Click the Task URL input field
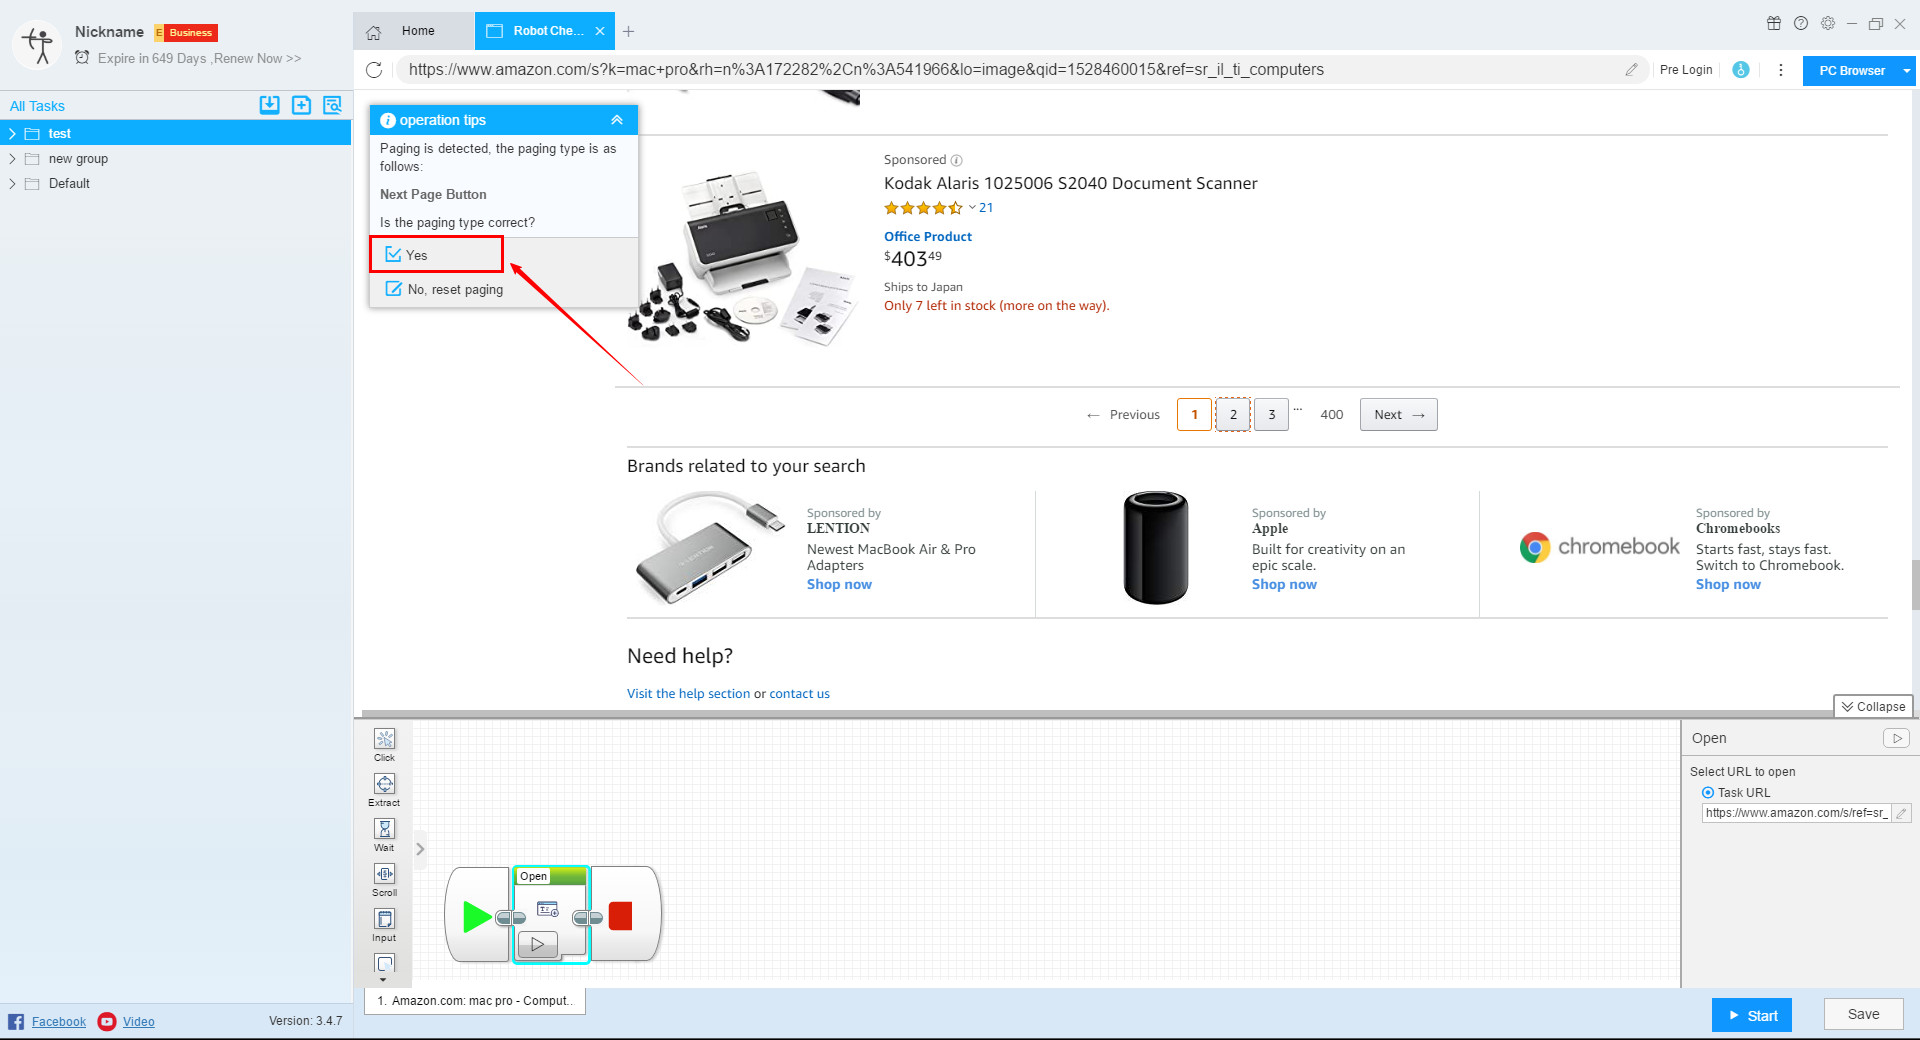Viewport: 1920px width, 1040px height. coord(1796,813)
